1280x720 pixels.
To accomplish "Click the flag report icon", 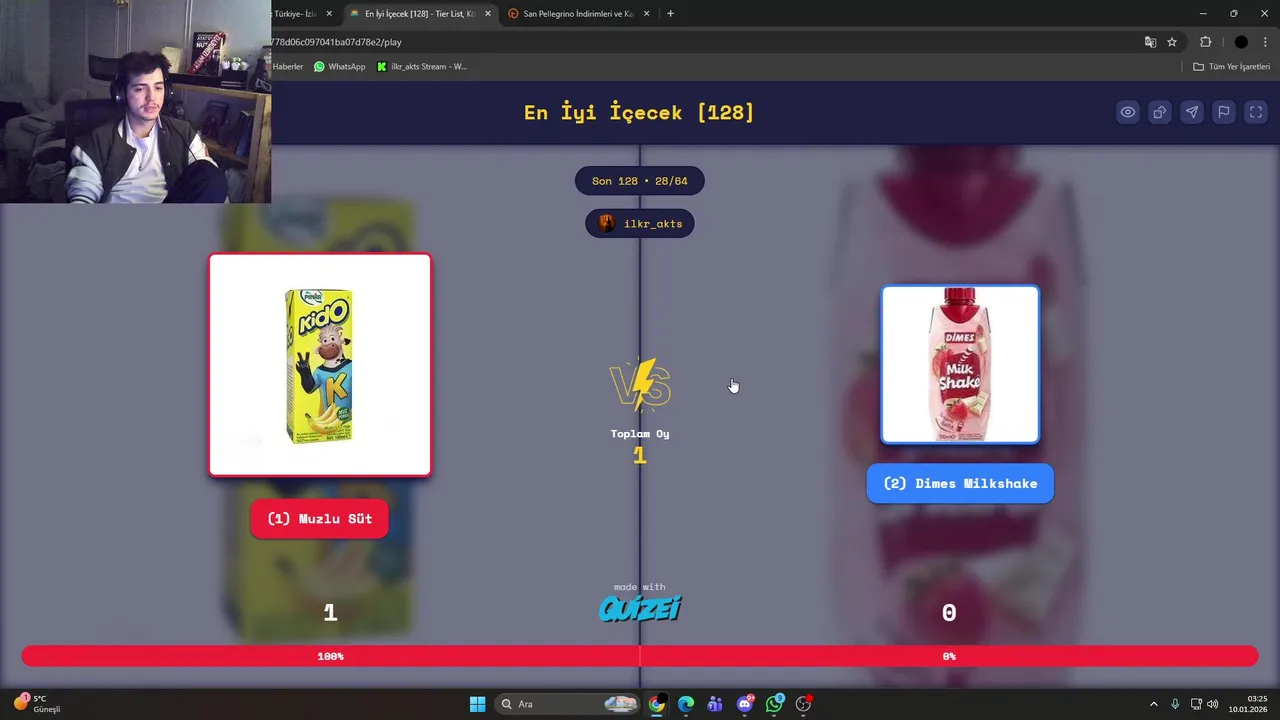I will point(1224,112).
